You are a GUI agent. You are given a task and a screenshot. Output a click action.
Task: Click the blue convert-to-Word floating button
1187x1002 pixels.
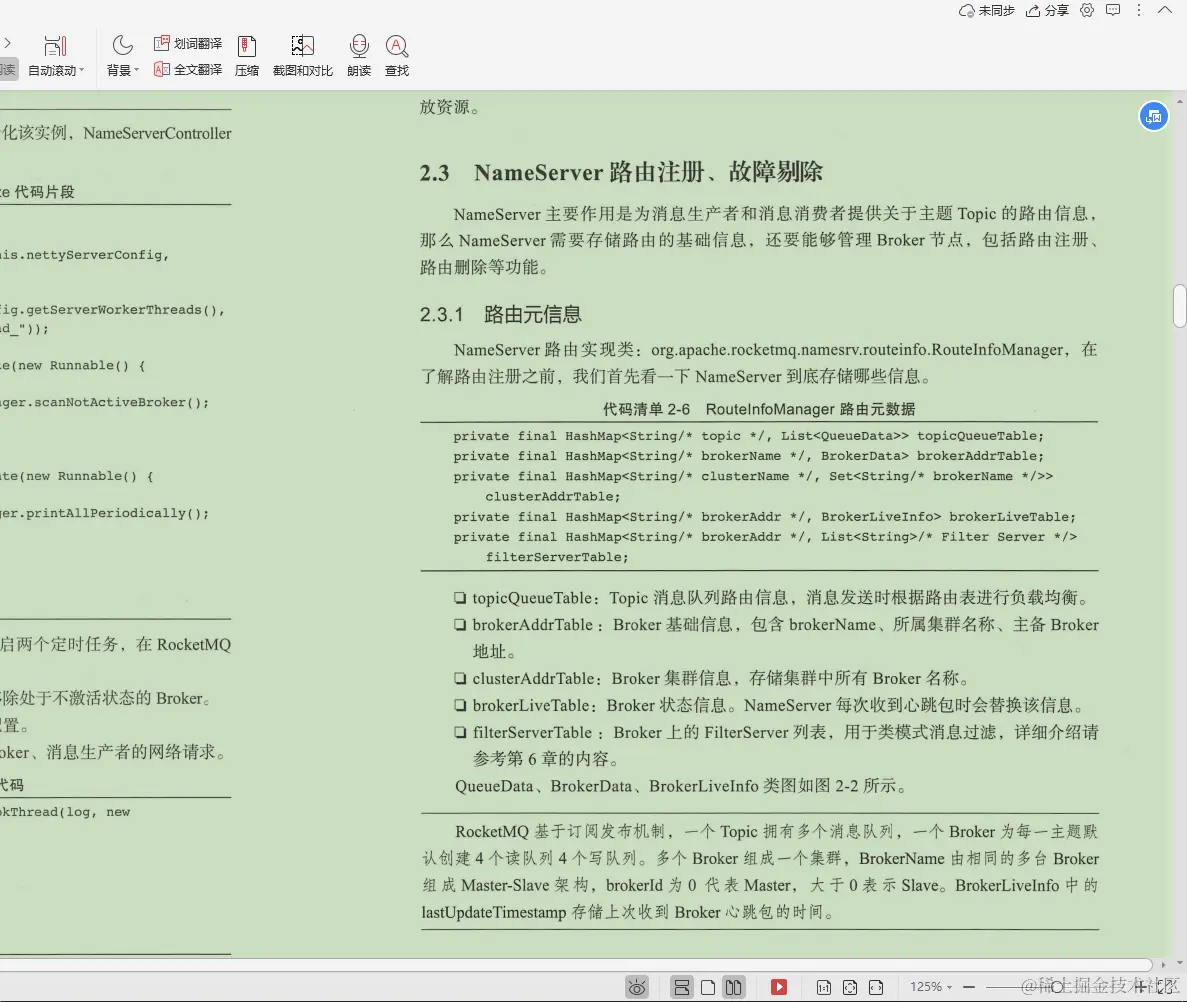(x=1153, y=116)
